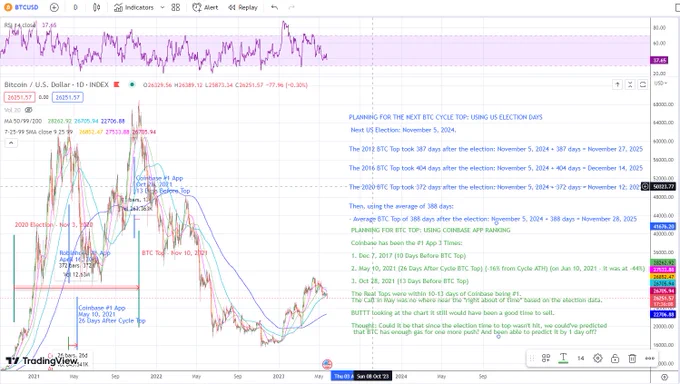Select the 'PLANNING FOR THE NEXT BTC CYCLE TOP' text
Screen dimensions: 680x384
click(x=445, y=117)
